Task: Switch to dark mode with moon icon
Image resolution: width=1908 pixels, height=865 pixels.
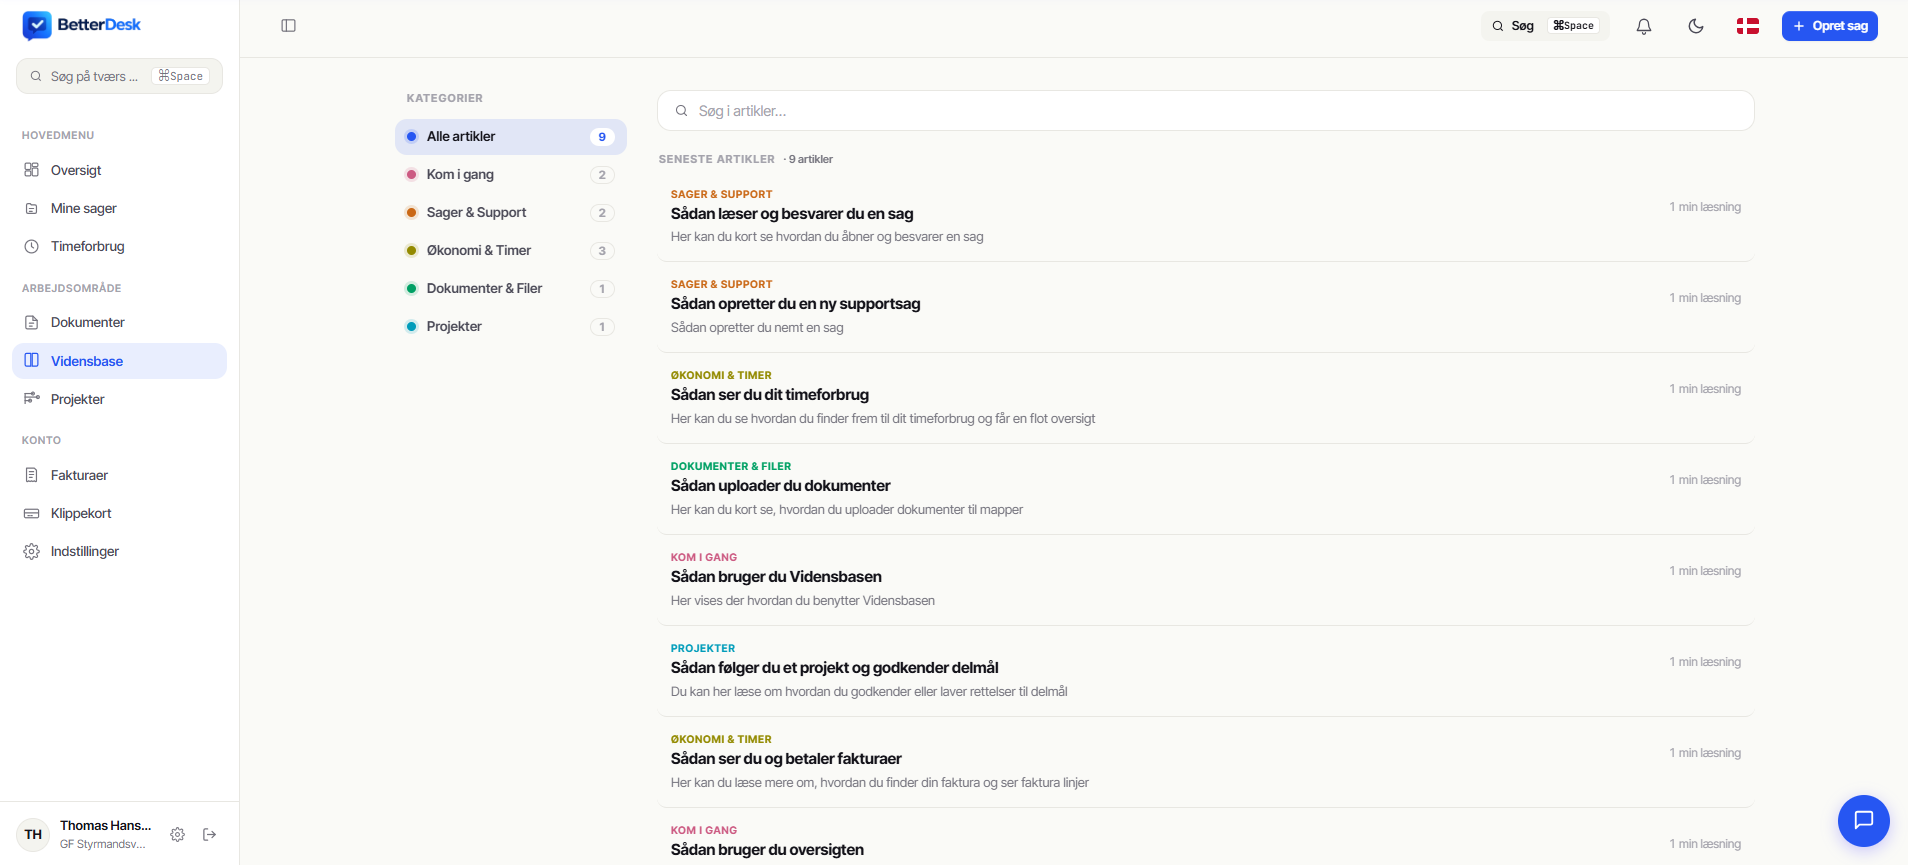Action: (x=1696, y=26)
